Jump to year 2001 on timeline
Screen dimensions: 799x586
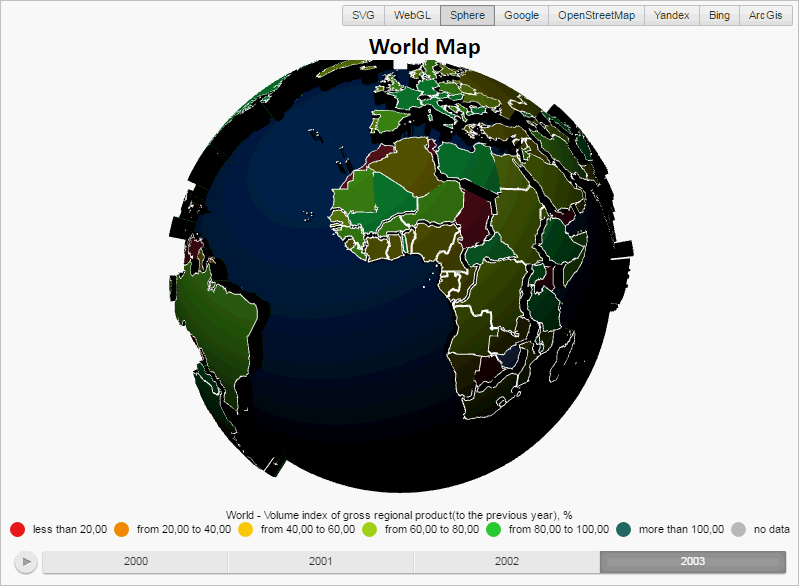coord(321,562)
